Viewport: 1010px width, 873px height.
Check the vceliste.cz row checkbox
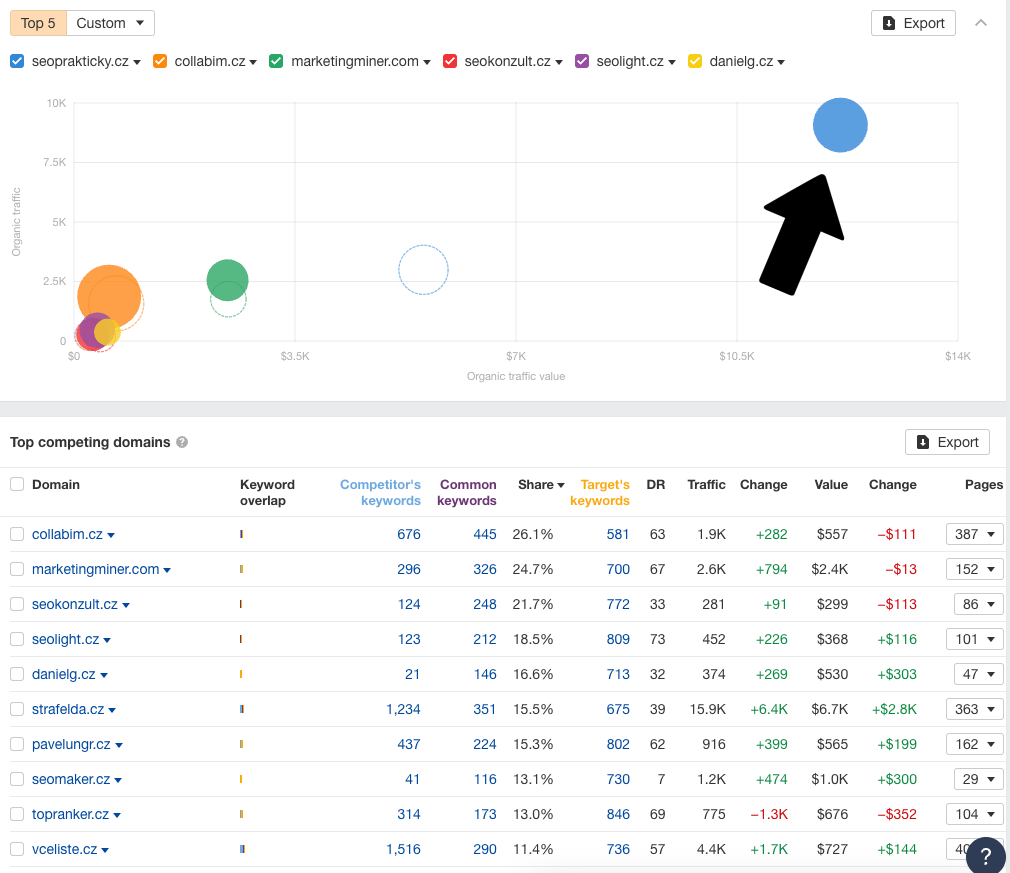coord(17,849)
